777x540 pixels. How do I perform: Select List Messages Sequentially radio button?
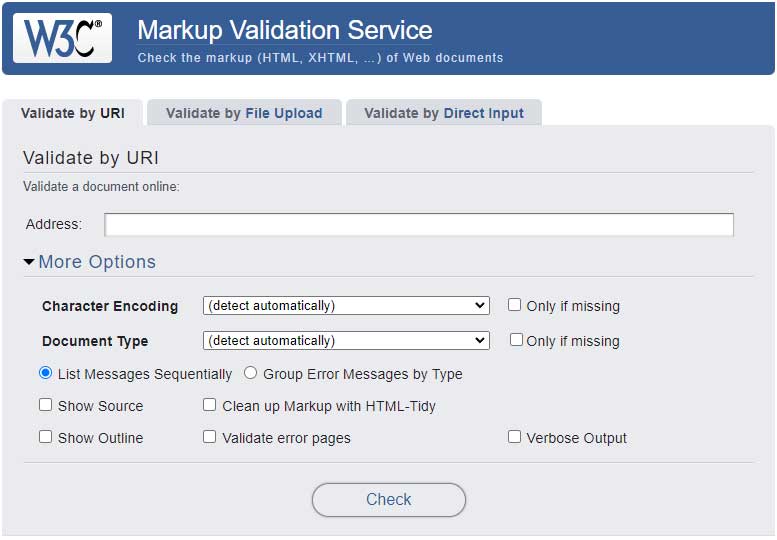(45, 373)
